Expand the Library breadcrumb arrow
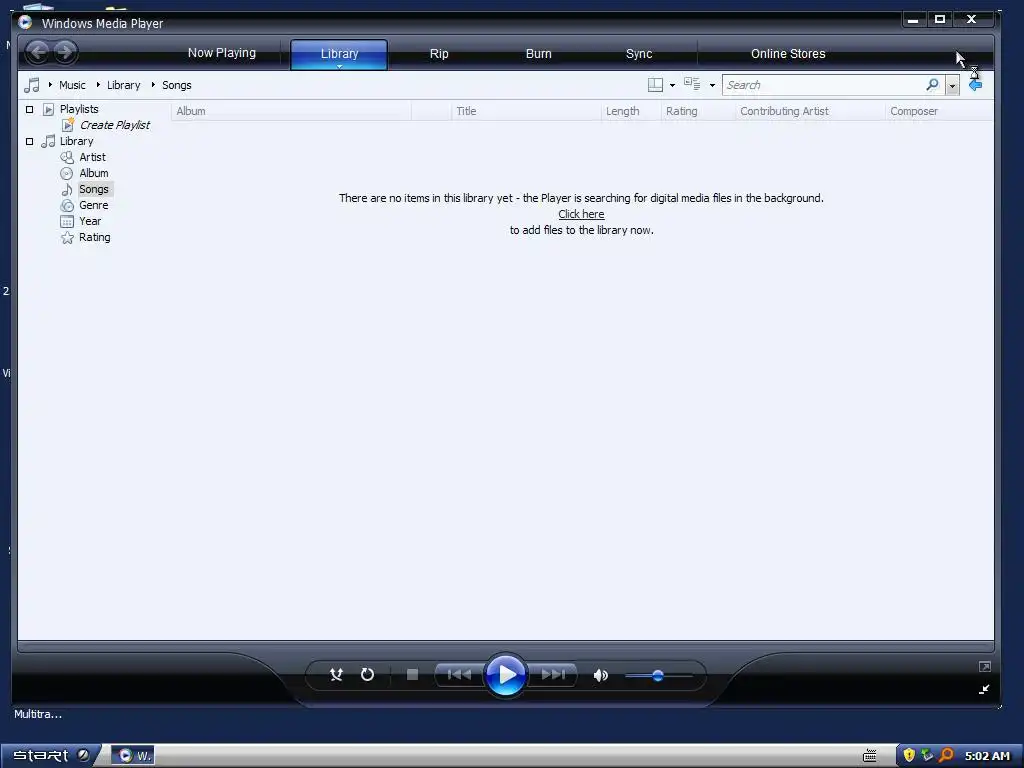The image size is (1024, 768). [x=98, y=85]
